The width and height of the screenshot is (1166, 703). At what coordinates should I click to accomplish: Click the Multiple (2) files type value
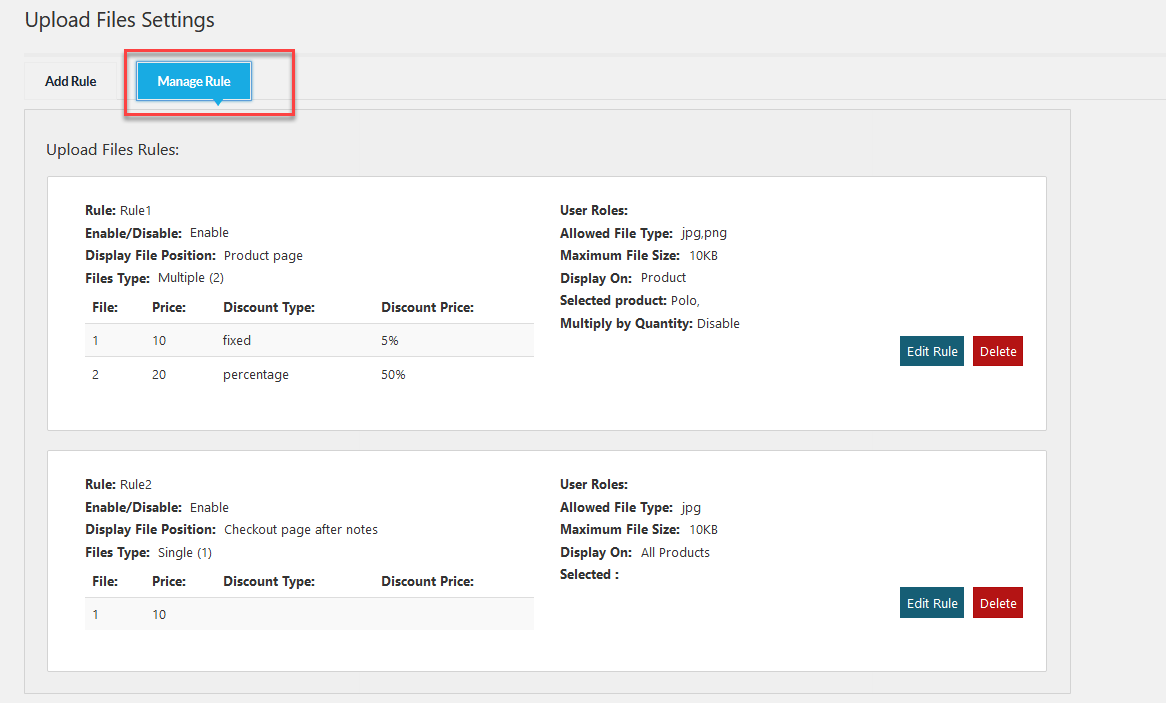pyautogui.click(x=191, y=277)
